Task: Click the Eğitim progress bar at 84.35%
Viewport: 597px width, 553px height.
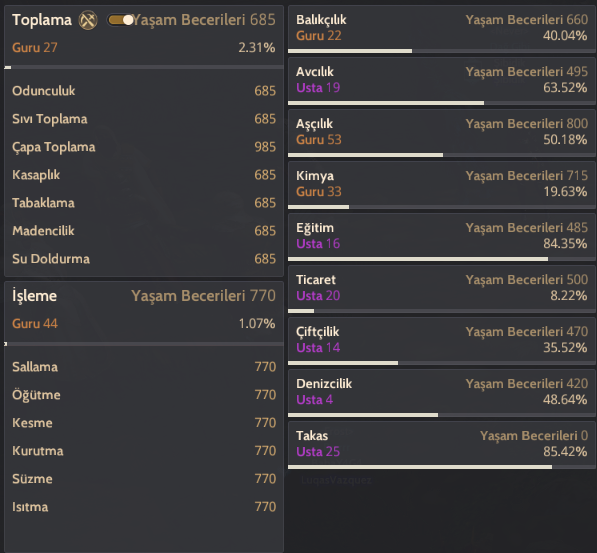Action: (x=442, y=259)
